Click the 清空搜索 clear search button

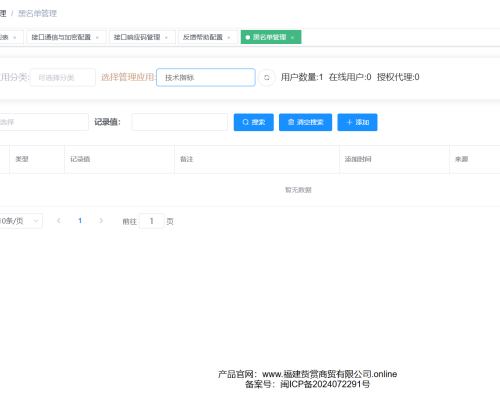coord(305,122)
